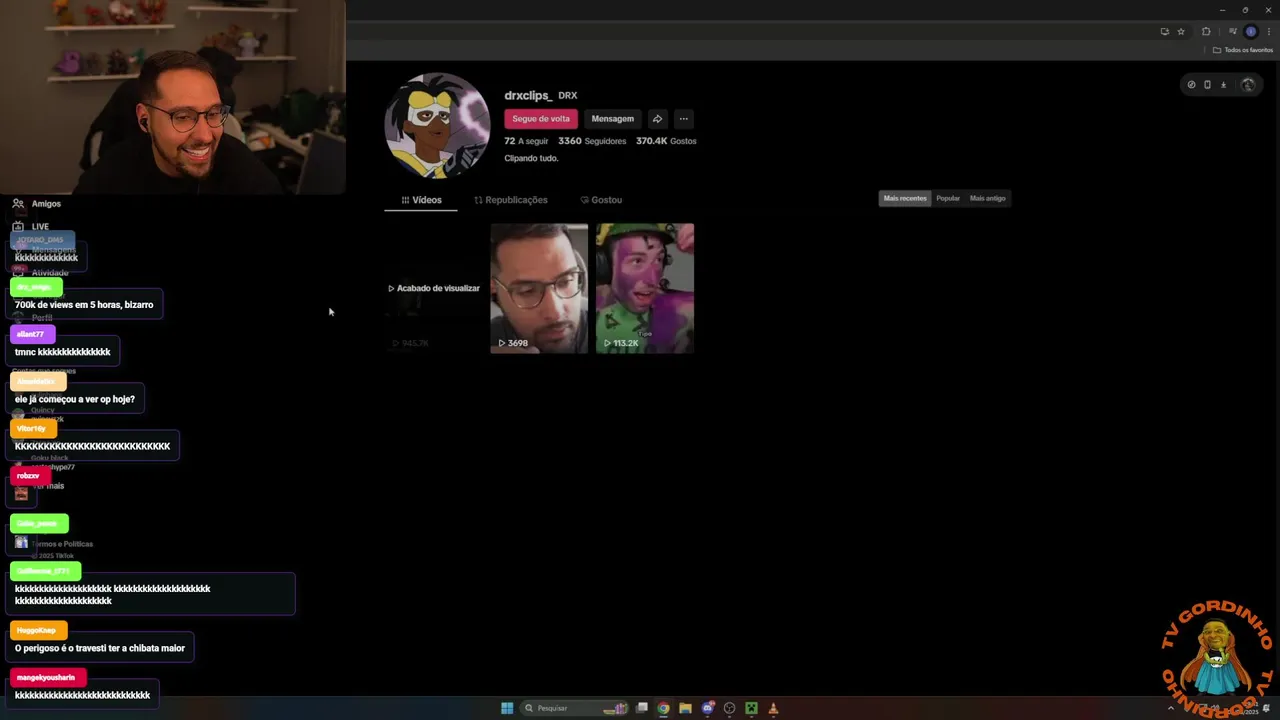1280x720 pixels.
Task: Open the Acabado de visualizar video
Action: 434,288
